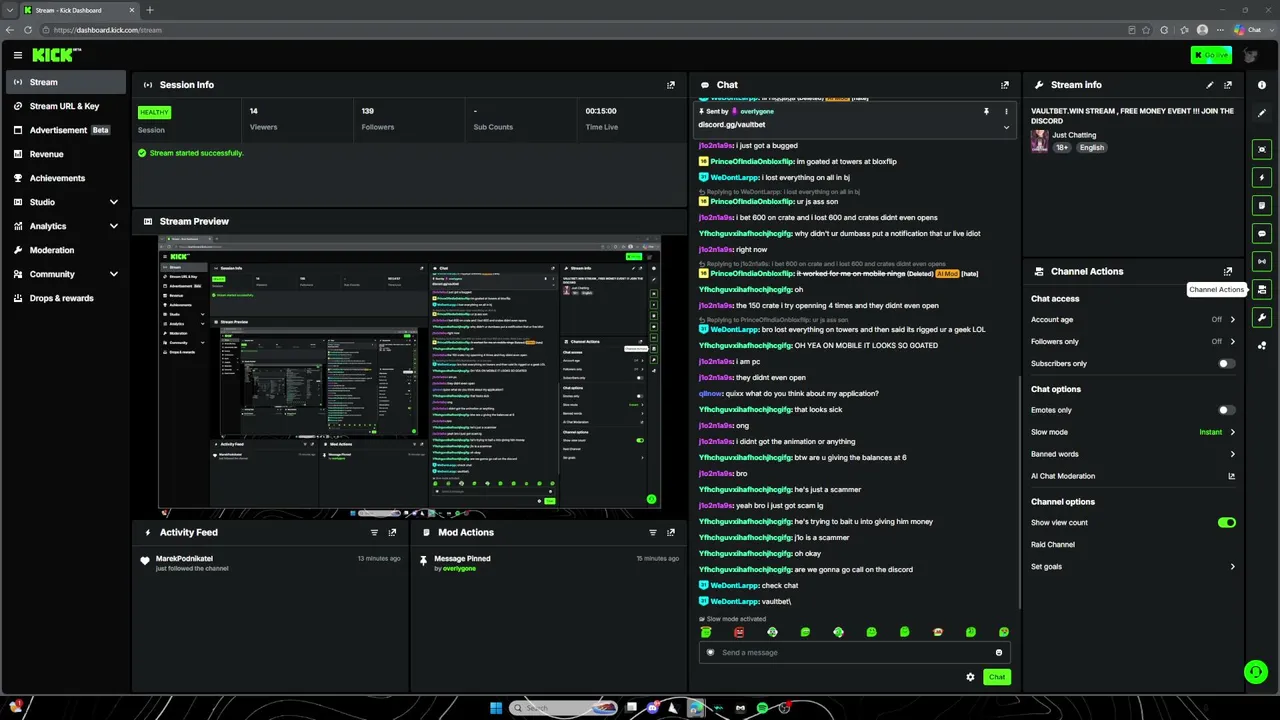Pop out the Mod Actions panel
Viewport: 1280px width, 720px height.
click(671, 533)
